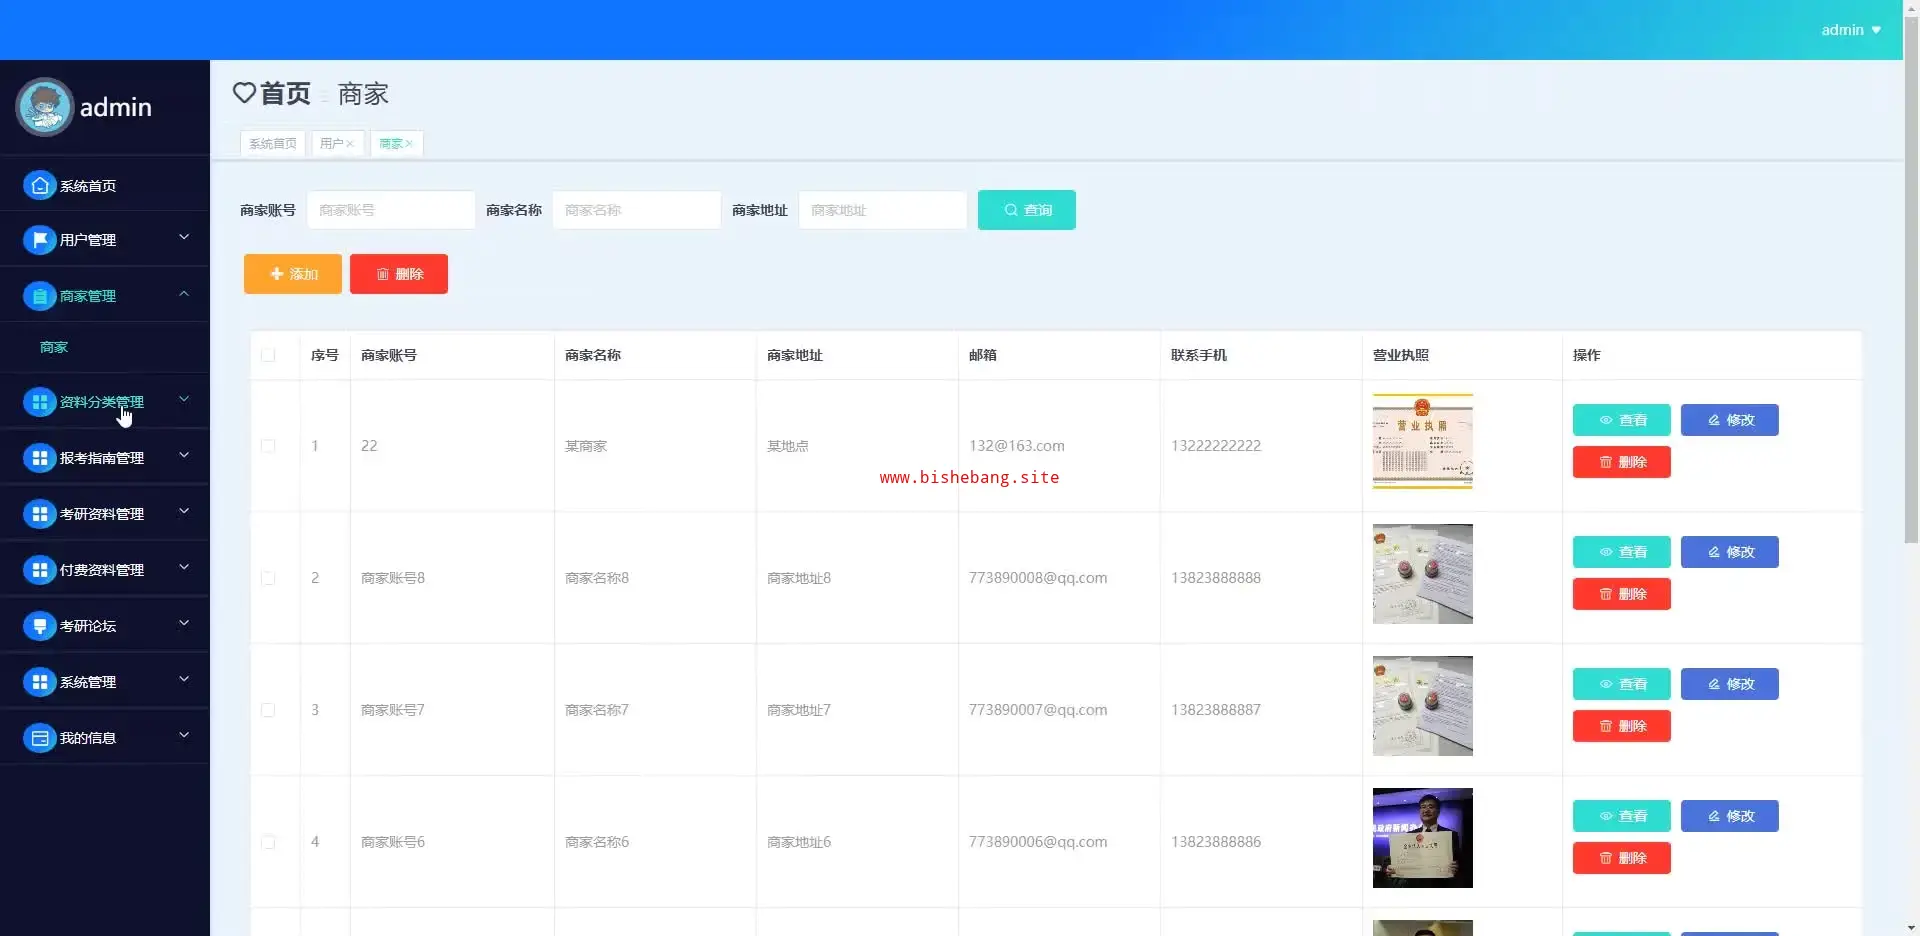The image size is (1920, 936).
Task: Tick the select-all checkbox in table header
Action: [x=268, y=355]
